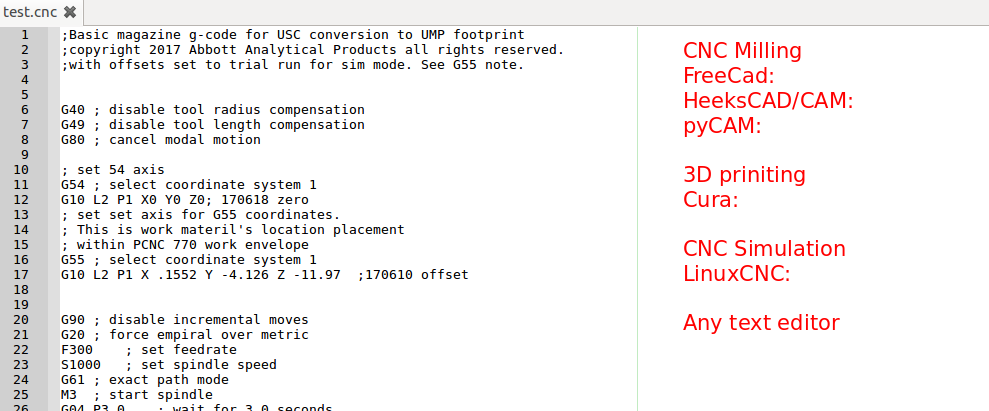Viewport: 989px width, 411px height.
Task: Click line number 17 in gutter
Action: [x=21, y=275]
